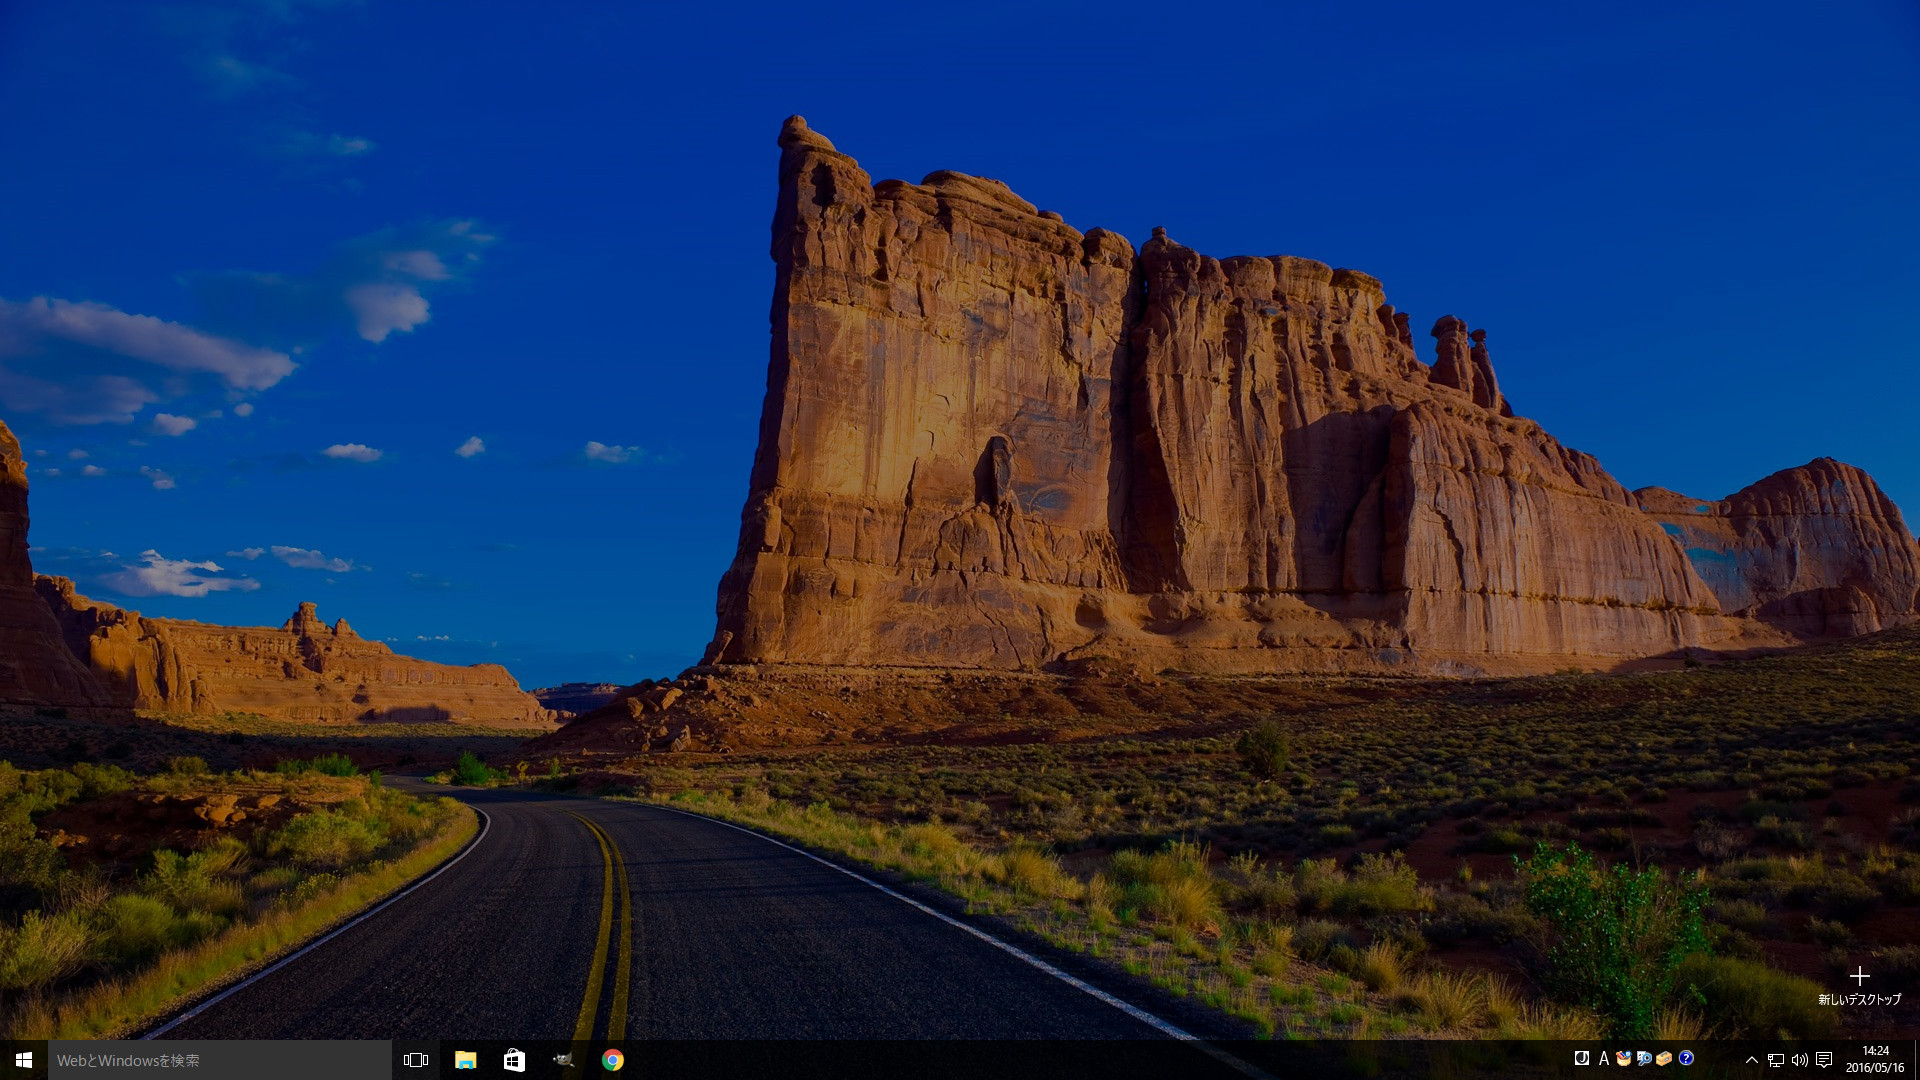Open File Explorer from taskbar
Image resolution: width=1920 pixels, height=1080 pixels.
(465, 1060)
